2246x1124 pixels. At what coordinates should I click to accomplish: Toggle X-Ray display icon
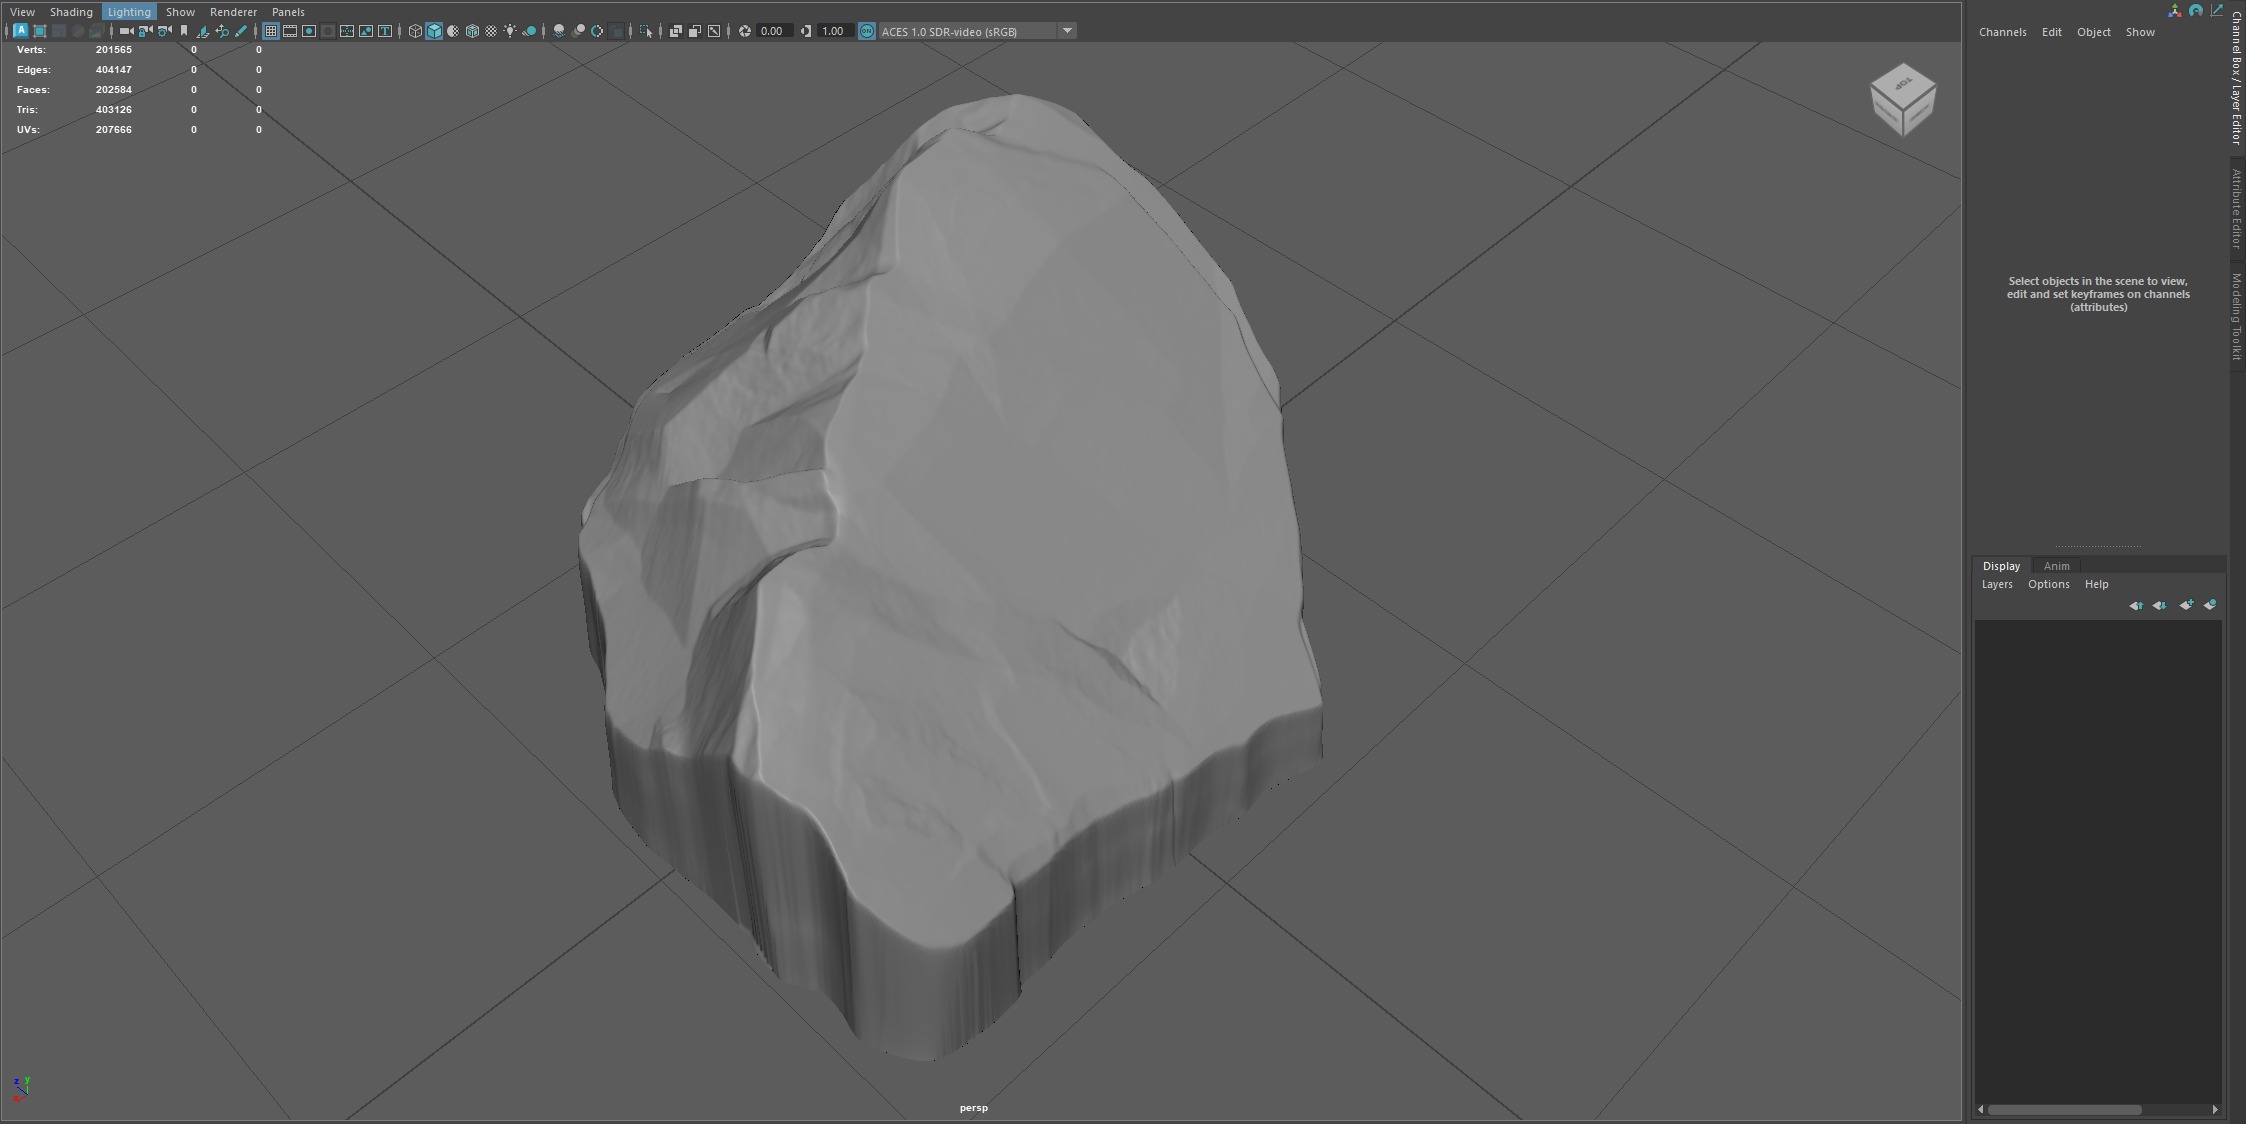pyautogui.click(x=675, y=31)
